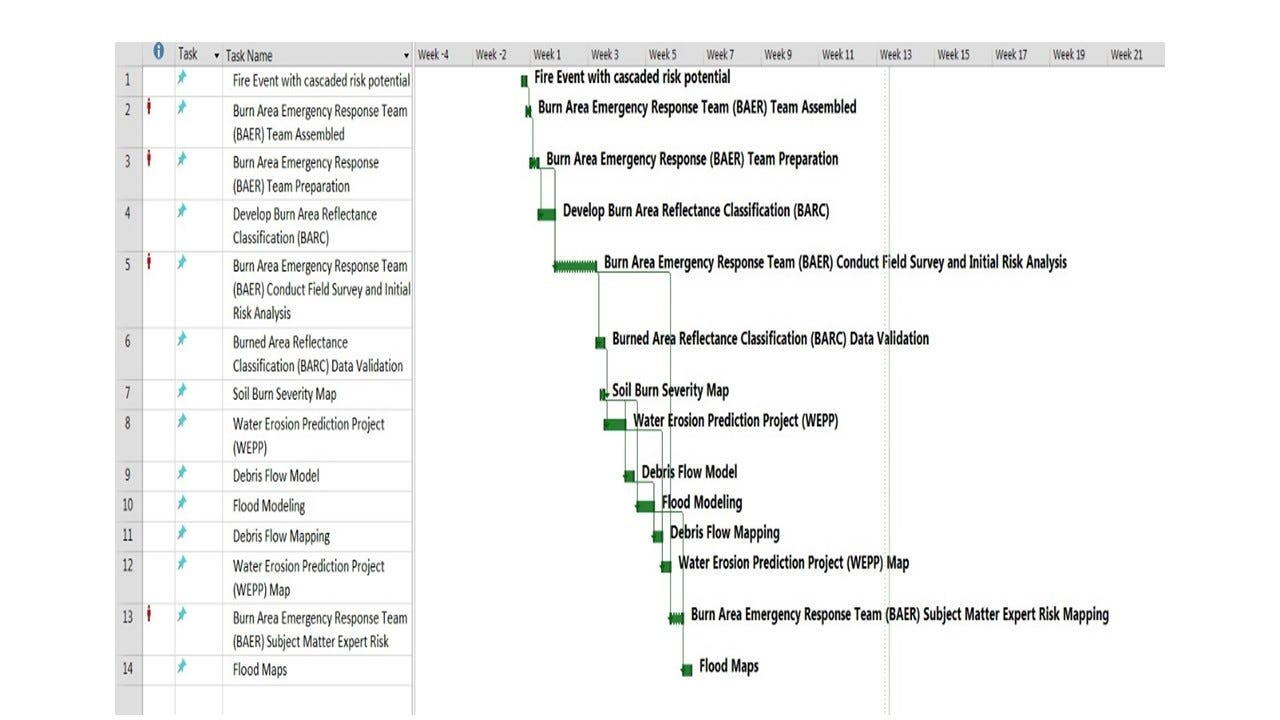Click the BARC Data Validation task name cell
Viewport: 1280px width, 720px height.
coord(318,354)
